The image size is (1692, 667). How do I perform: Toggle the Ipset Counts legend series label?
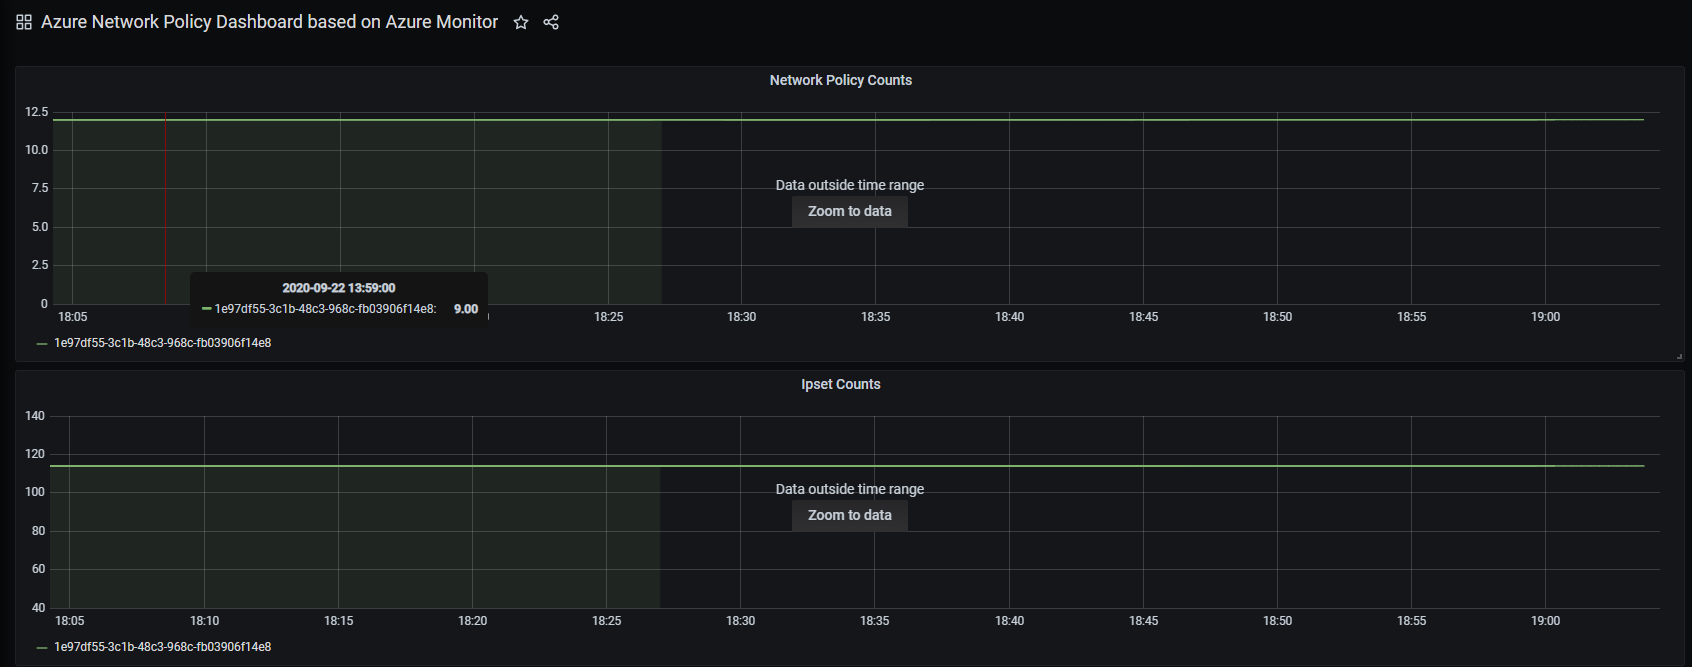point(162,647)
